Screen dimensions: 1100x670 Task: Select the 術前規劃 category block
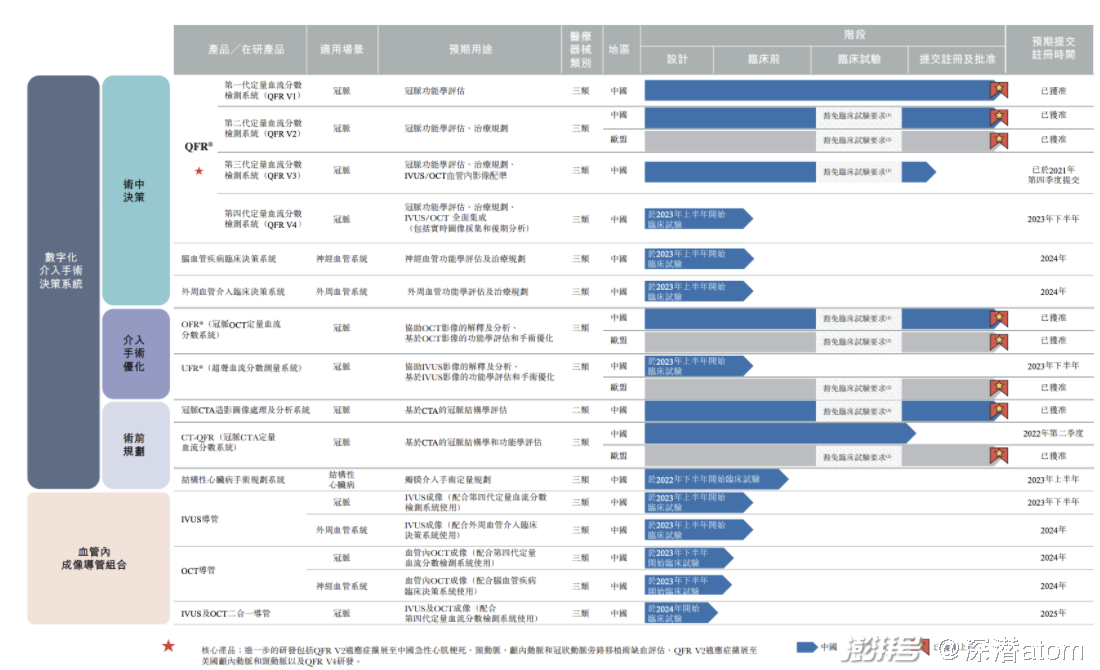[x=135, y=445]
